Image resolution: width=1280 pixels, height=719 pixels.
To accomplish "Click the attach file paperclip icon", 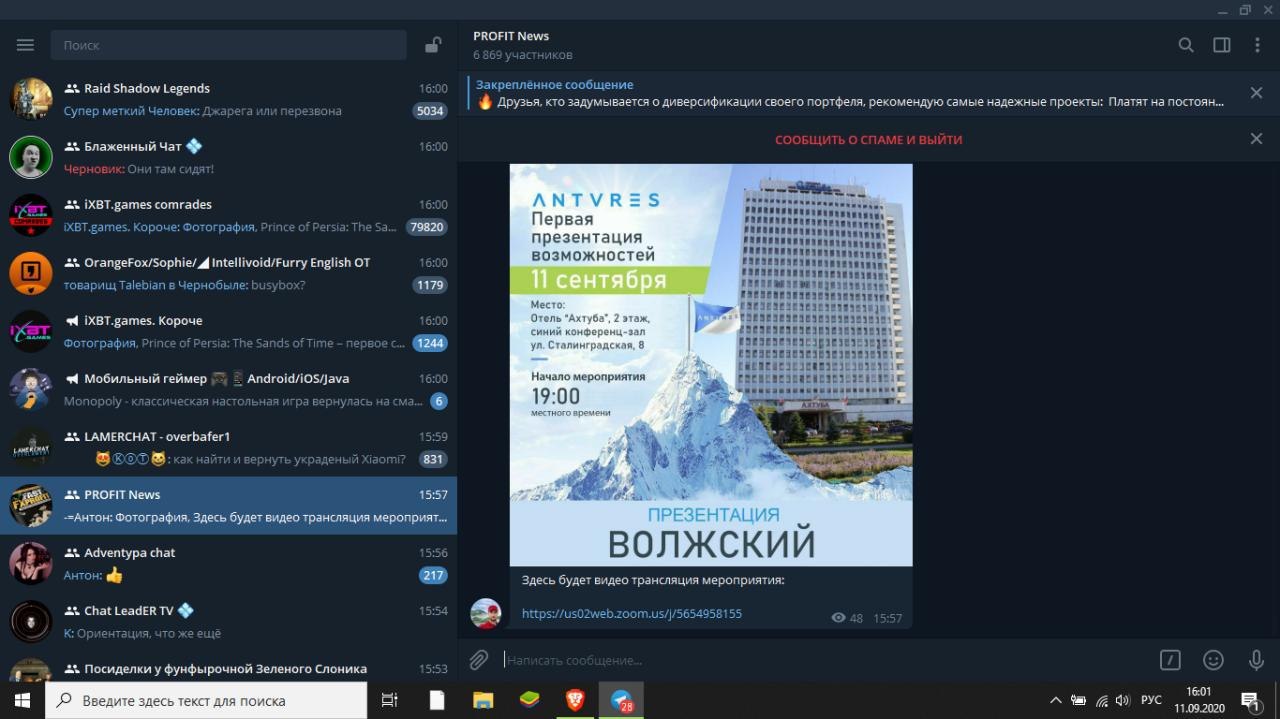I will click(479, 660).
